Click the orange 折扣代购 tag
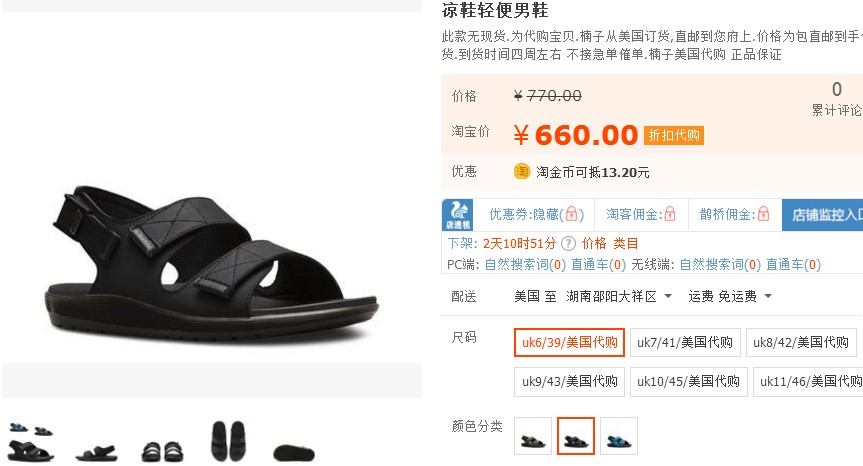The height and width of the screenshot is (466, 863). point(674,135)
